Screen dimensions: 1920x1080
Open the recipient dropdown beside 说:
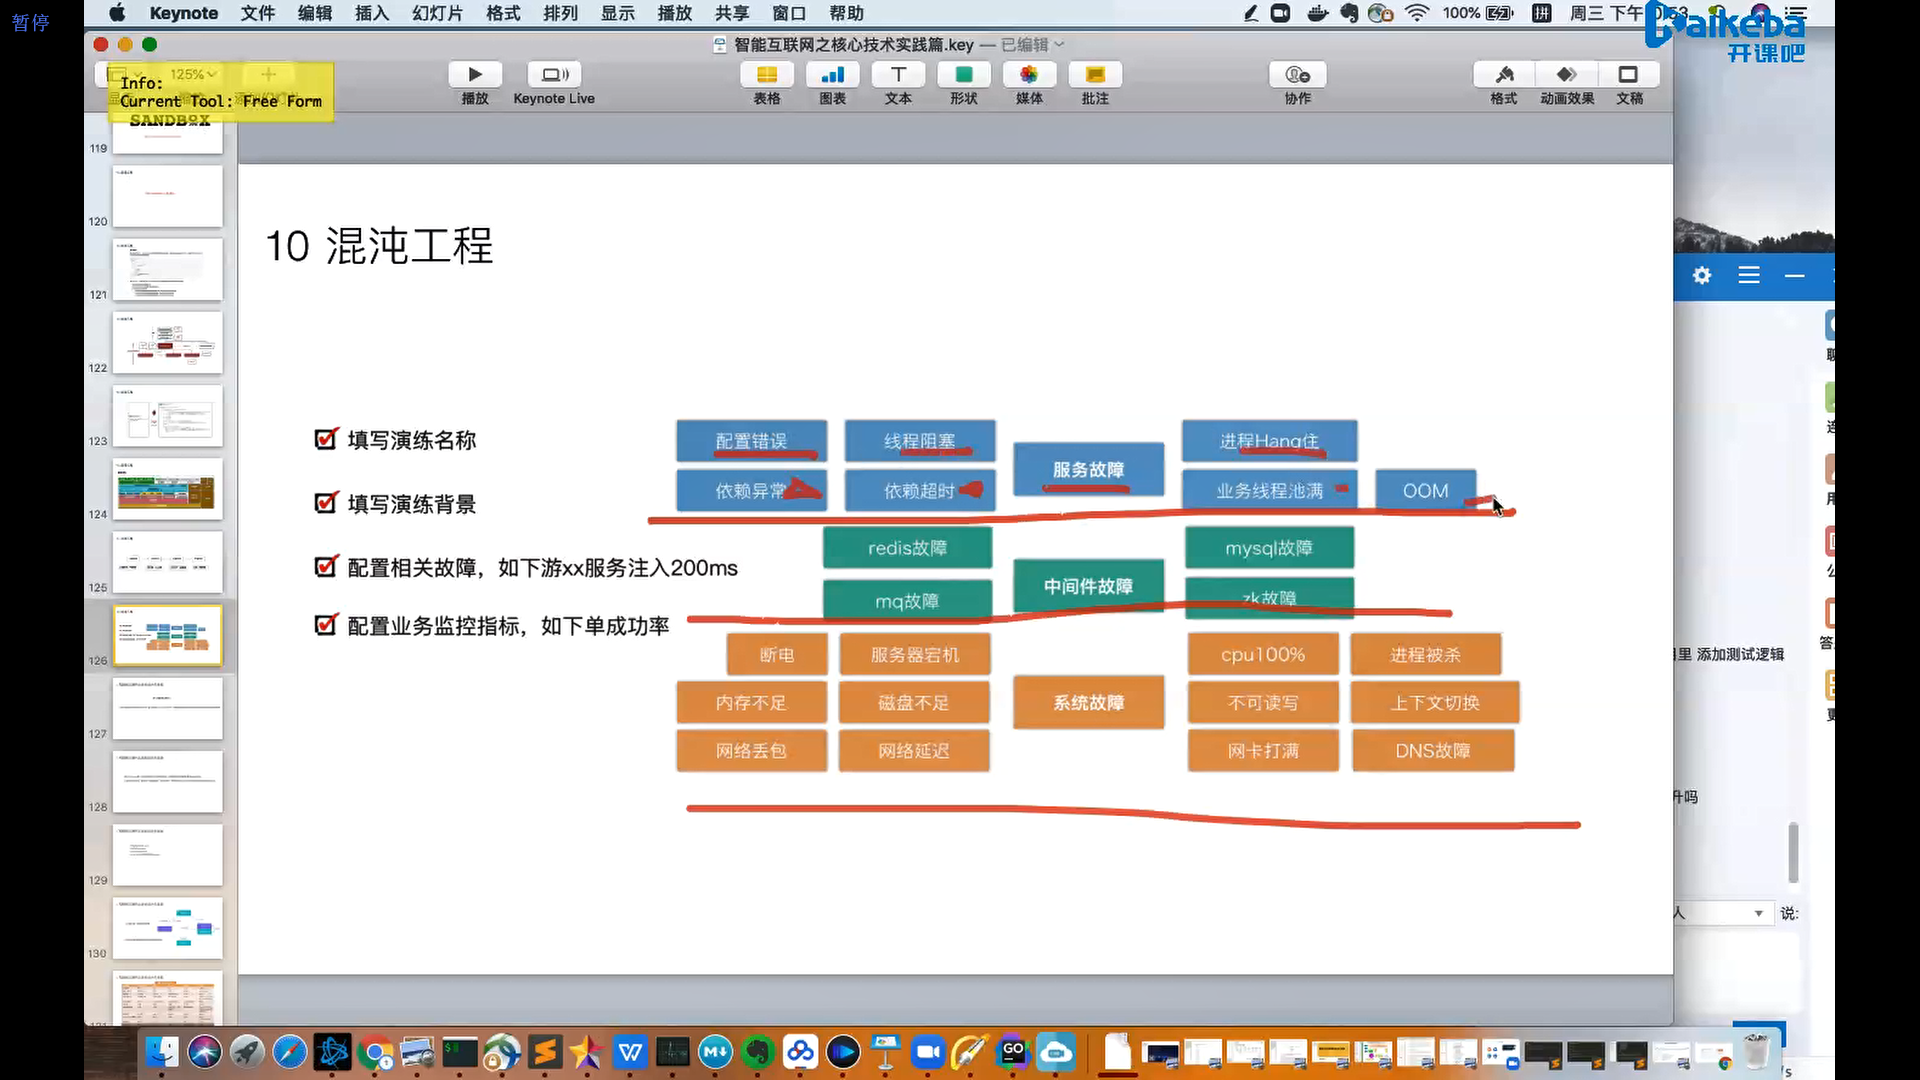pos(1758,913)
